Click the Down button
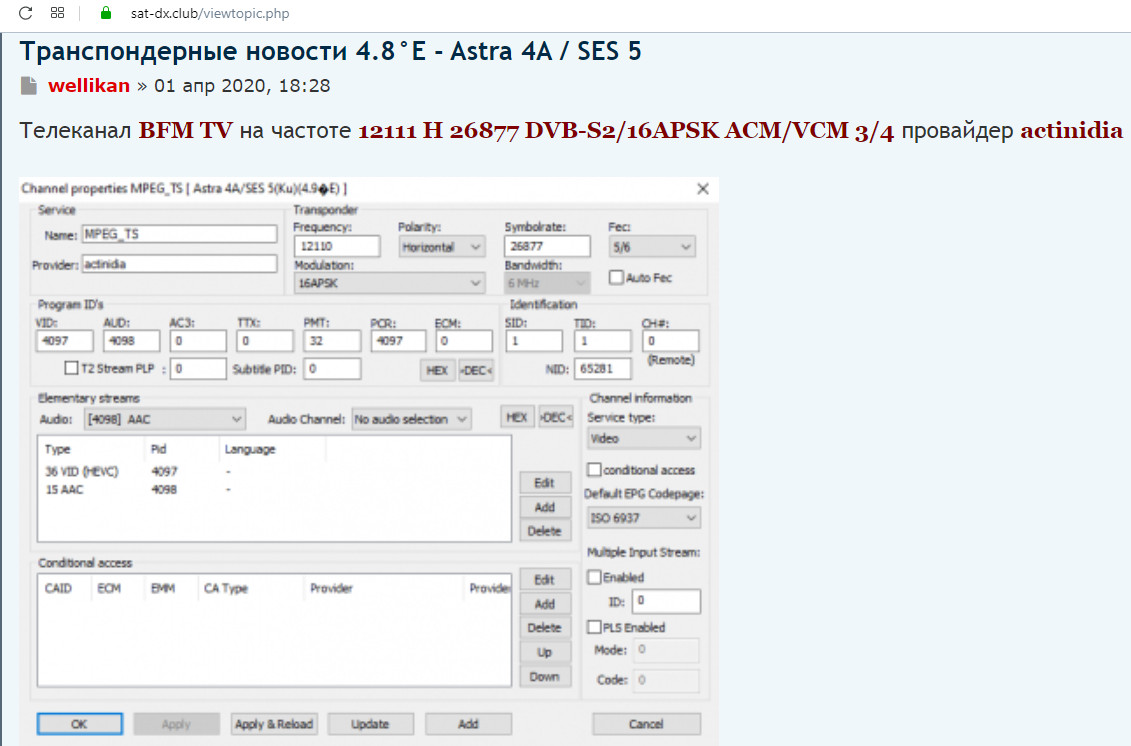Viewport: 1131px width, 746px height. click(545, 677)
